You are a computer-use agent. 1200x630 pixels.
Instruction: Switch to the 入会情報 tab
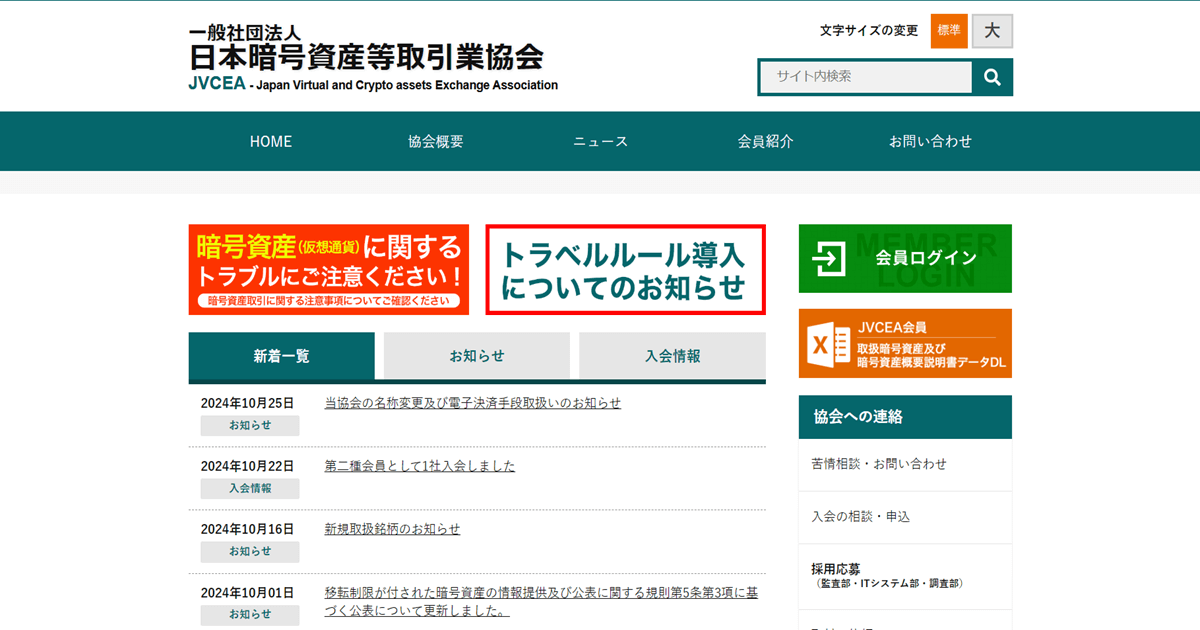pyautogui.click(x=672, y=356)
